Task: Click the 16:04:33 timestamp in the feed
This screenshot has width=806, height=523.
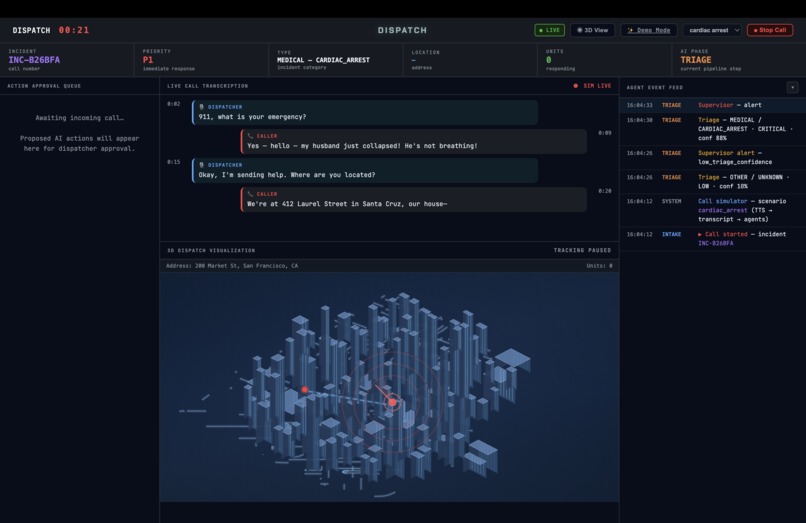Action: pyautogui.click(x=639, y=105)
